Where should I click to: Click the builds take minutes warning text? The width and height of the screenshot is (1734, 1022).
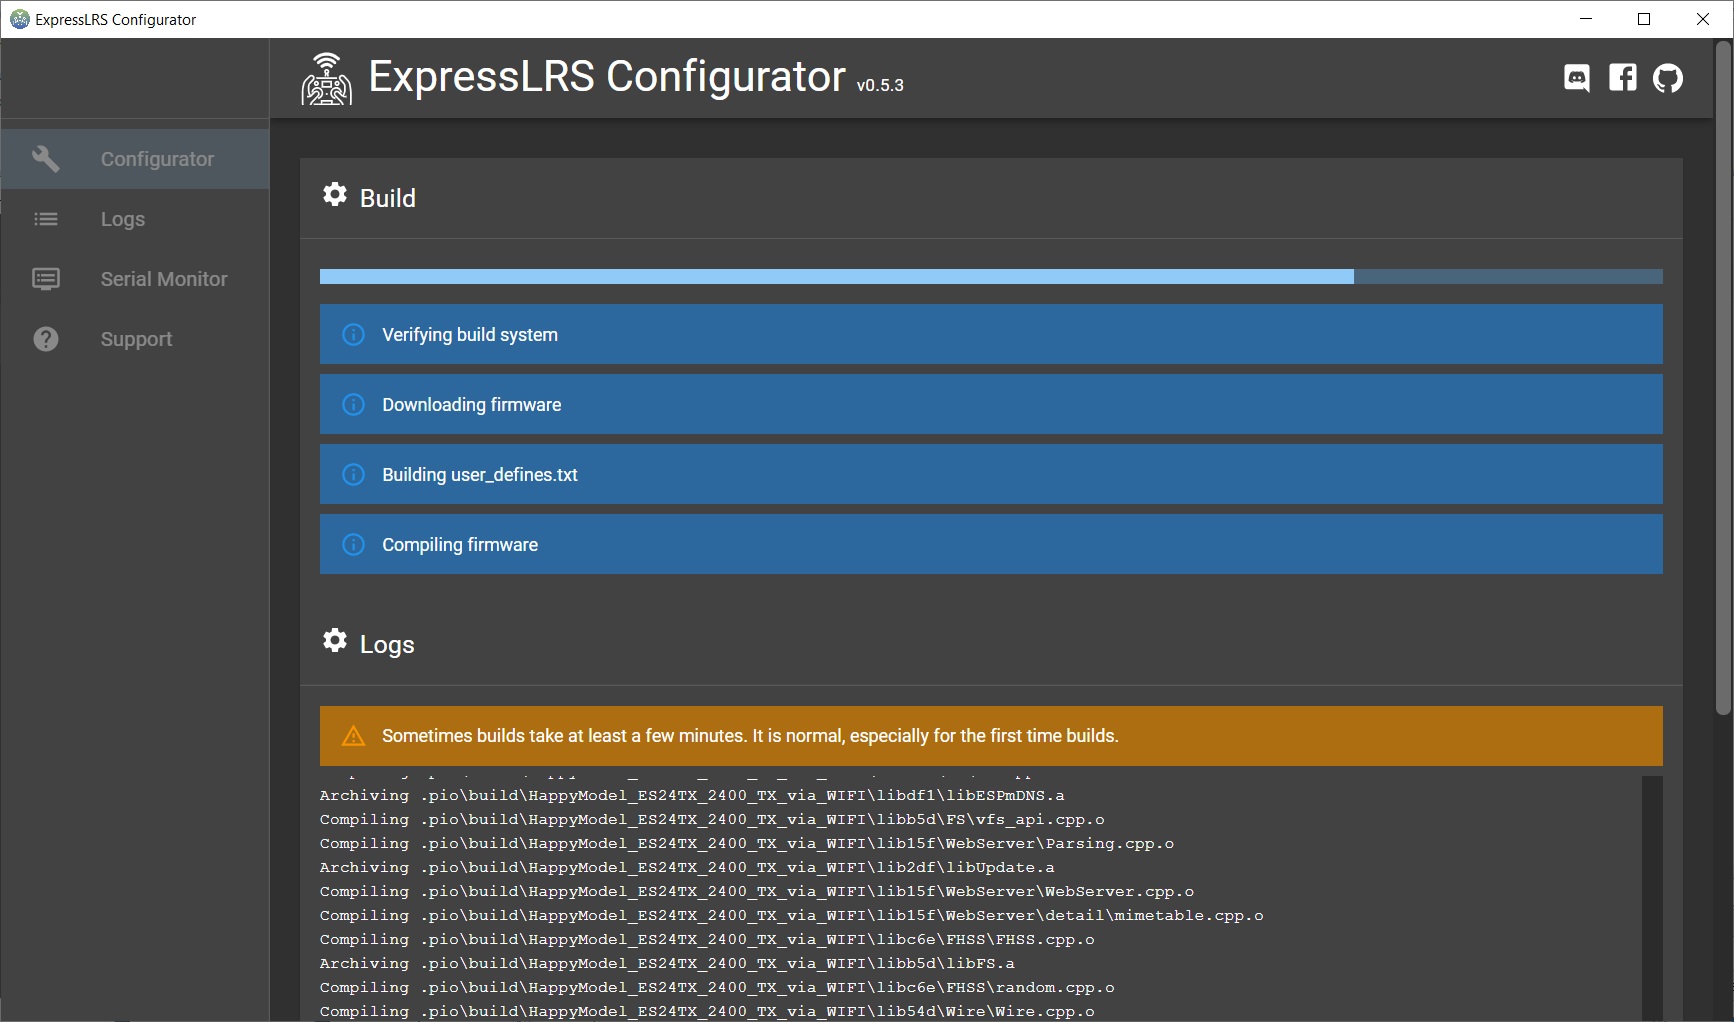point(750,736)
